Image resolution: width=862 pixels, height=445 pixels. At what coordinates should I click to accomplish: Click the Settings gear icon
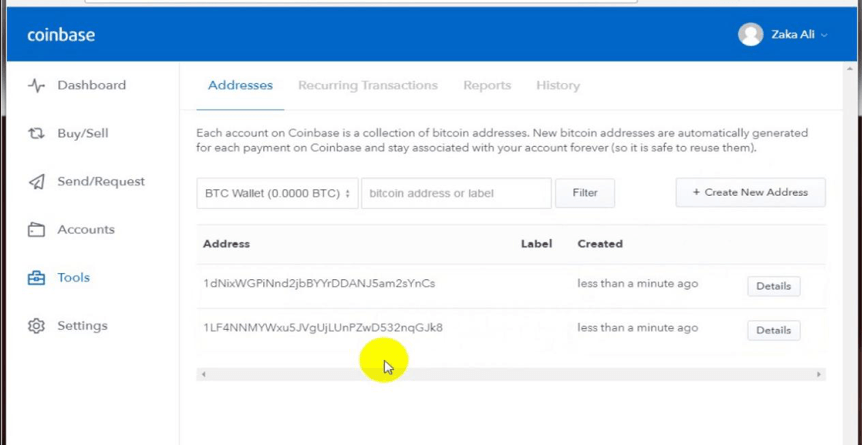coord(36,326)
